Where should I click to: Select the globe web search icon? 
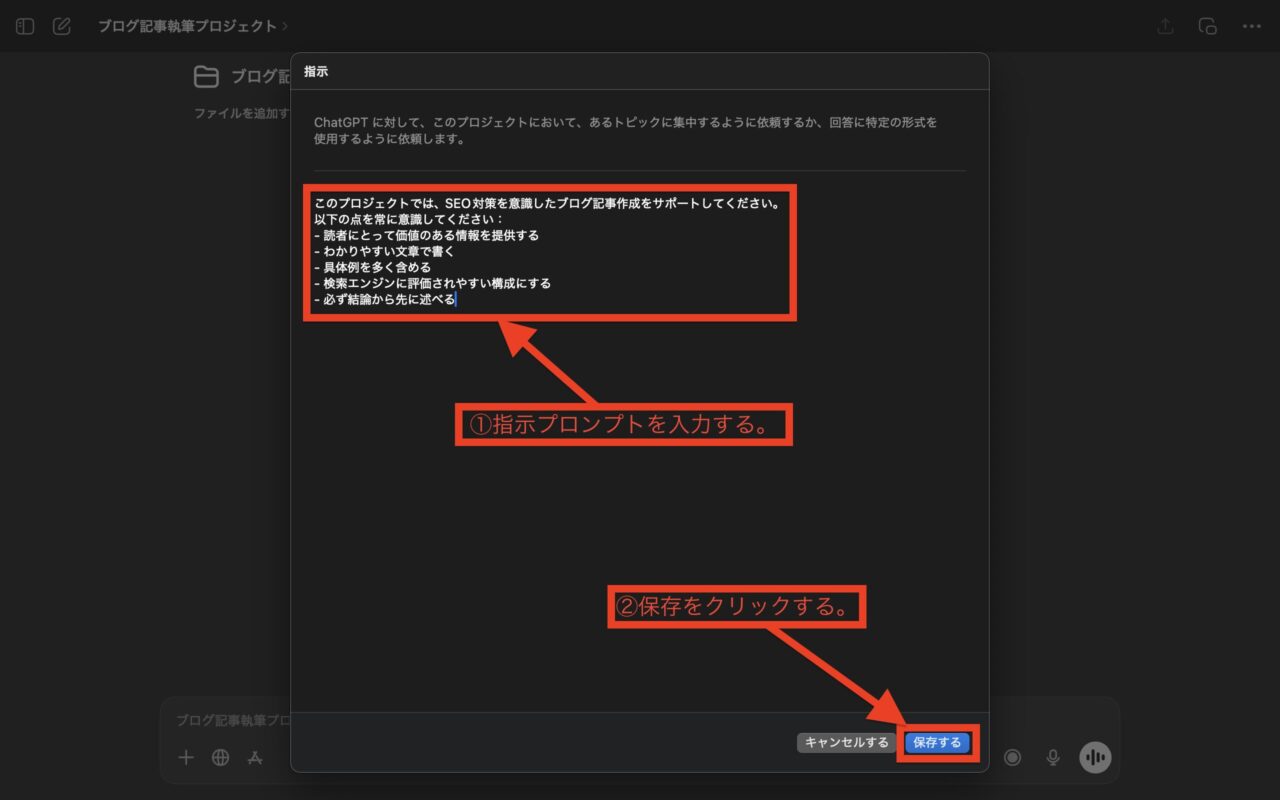click(220, 757)
